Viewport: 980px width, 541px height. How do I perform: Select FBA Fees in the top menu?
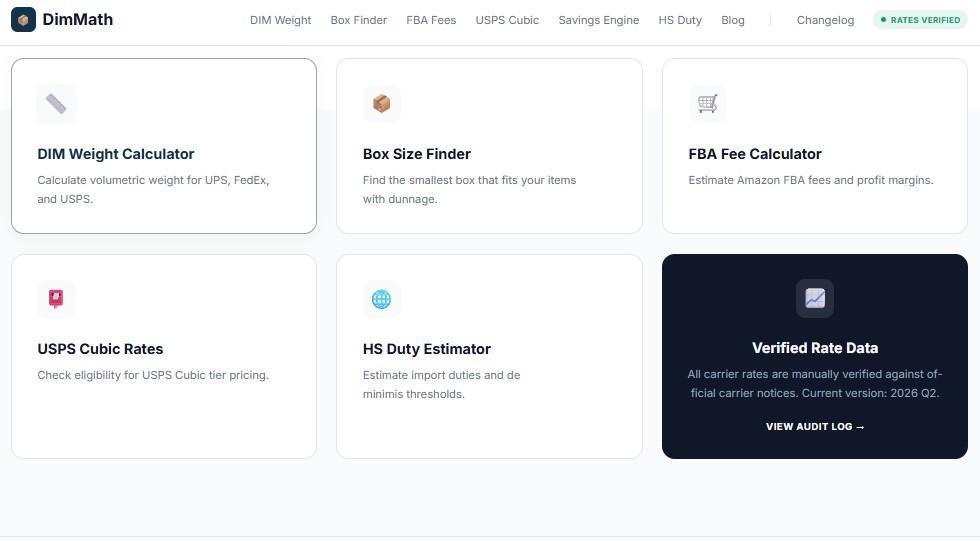[x=431, y=20]
